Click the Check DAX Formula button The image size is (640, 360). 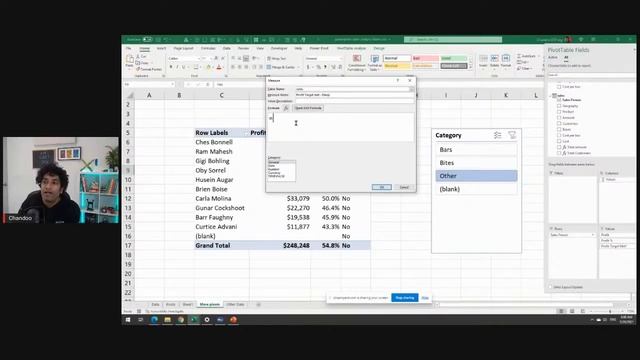pos(309,108)
